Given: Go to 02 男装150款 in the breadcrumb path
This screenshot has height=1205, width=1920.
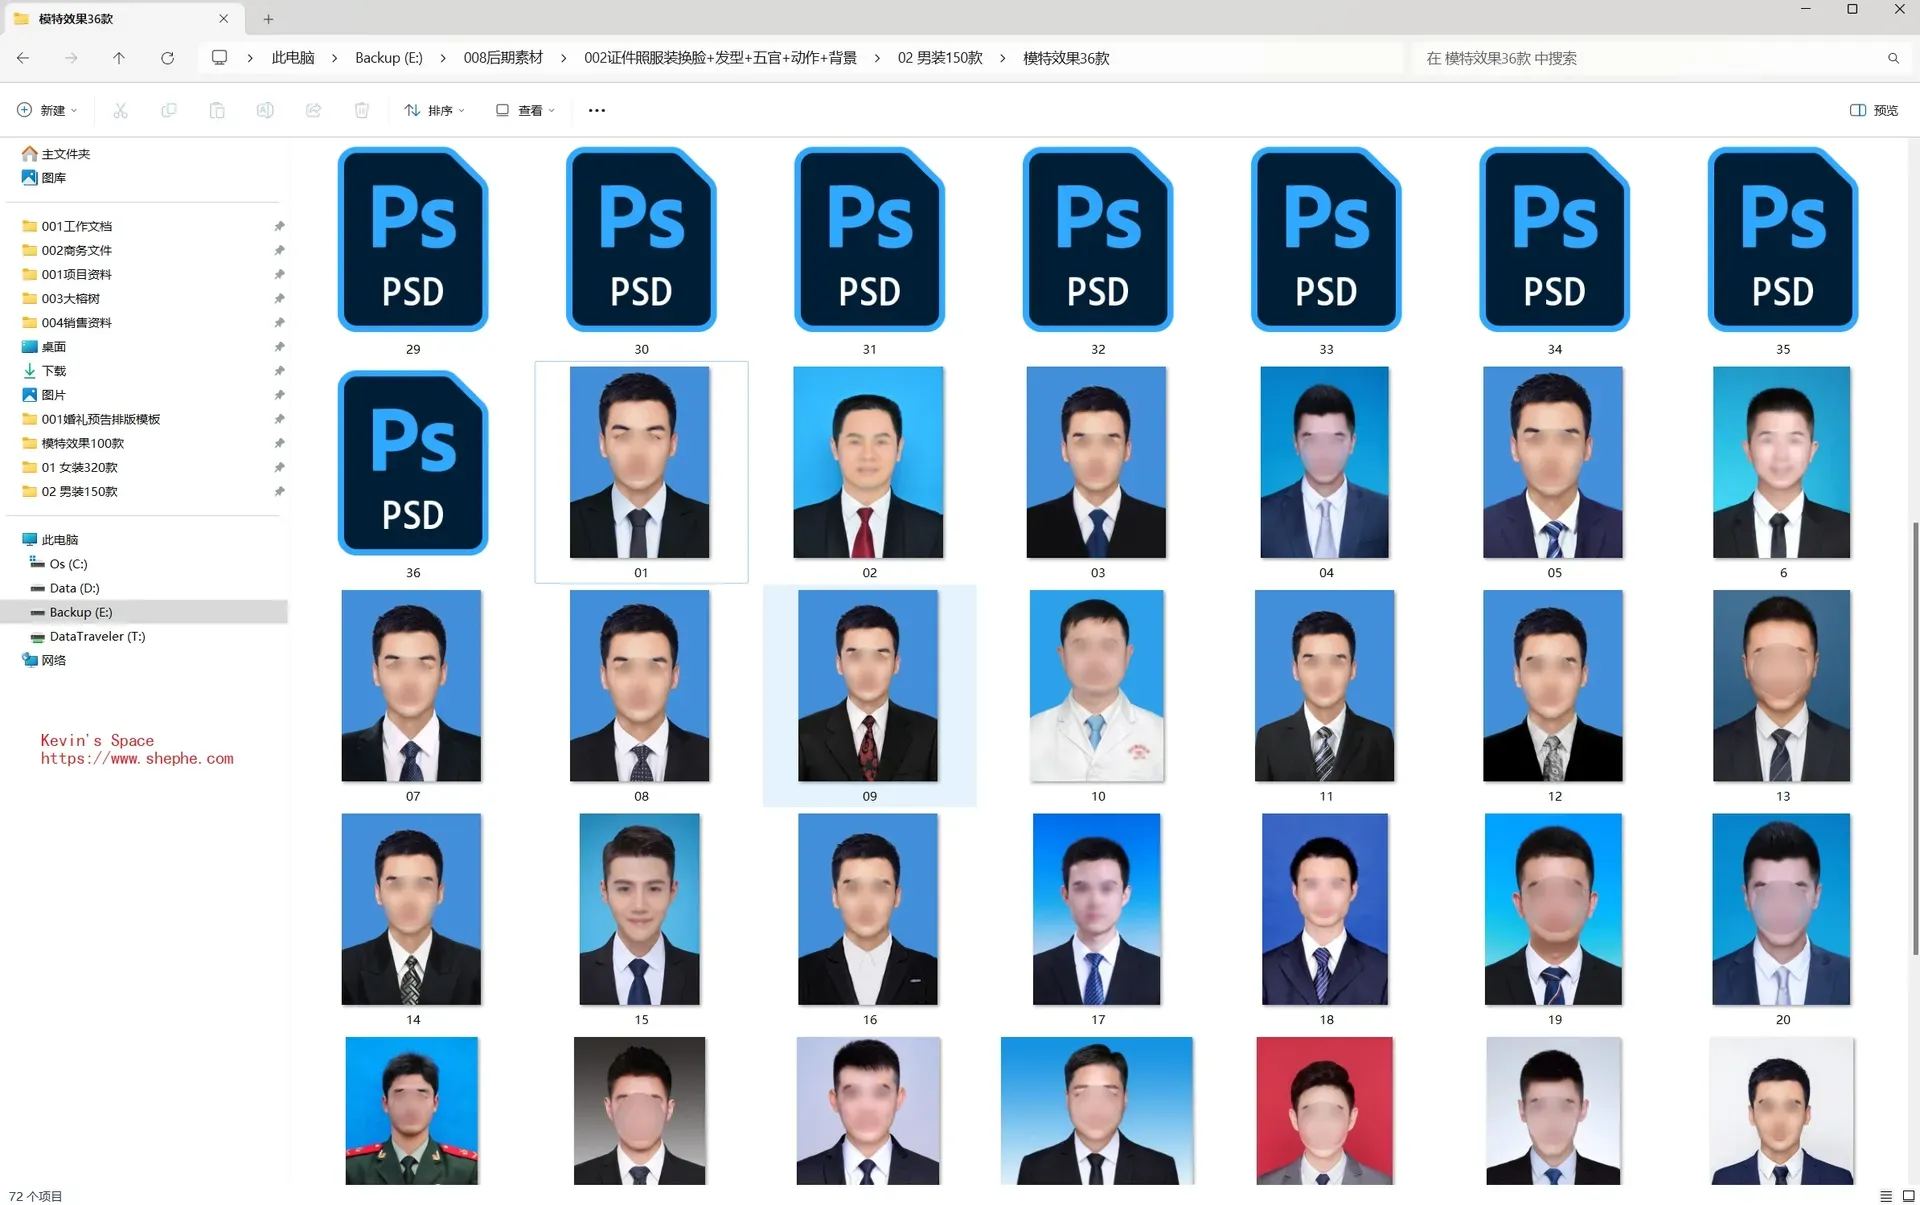Looking at the screenshot, I should coord(938,58).
